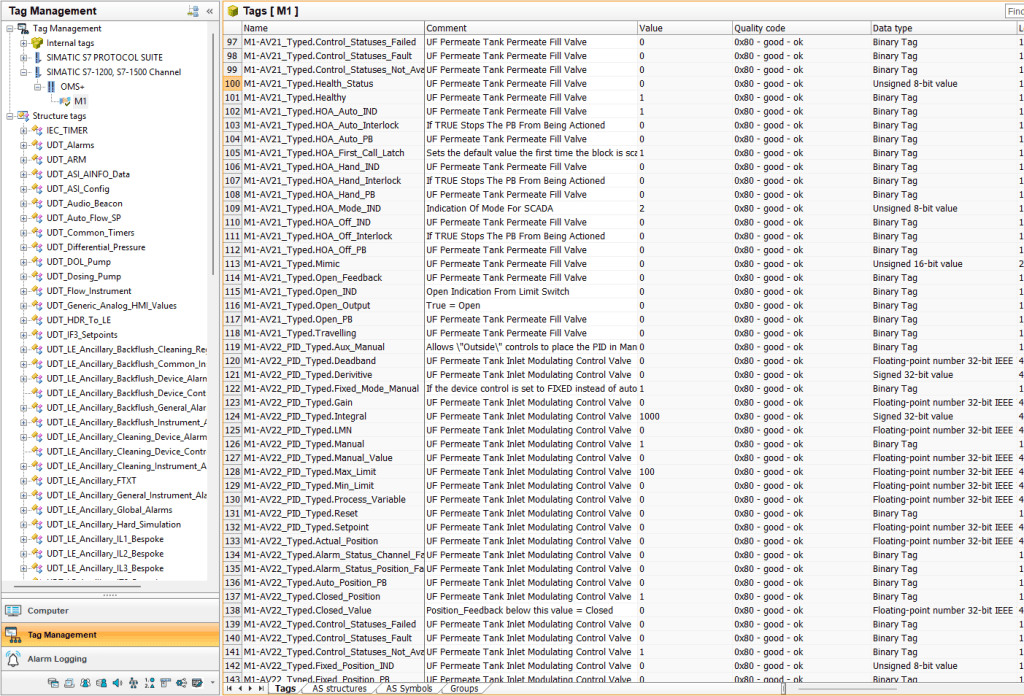Open the navigation bar overflow dropdown arrow
This screenshot has width=1024, height=696.
point(212,683)
